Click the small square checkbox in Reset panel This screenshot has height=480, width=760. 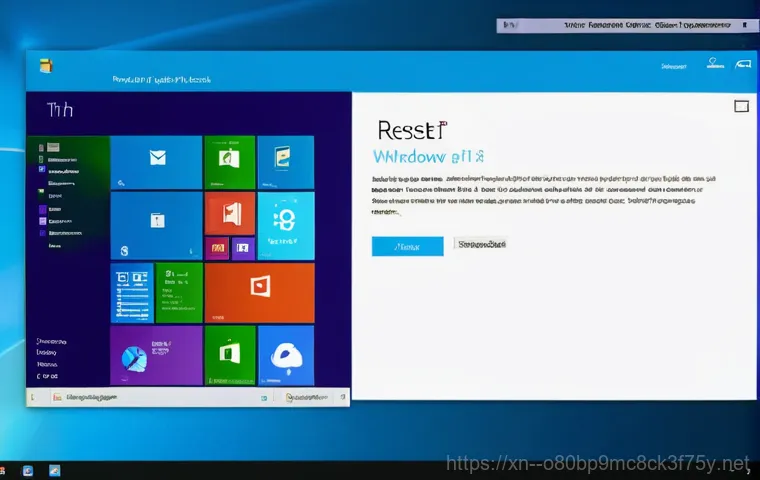[741, 106]
